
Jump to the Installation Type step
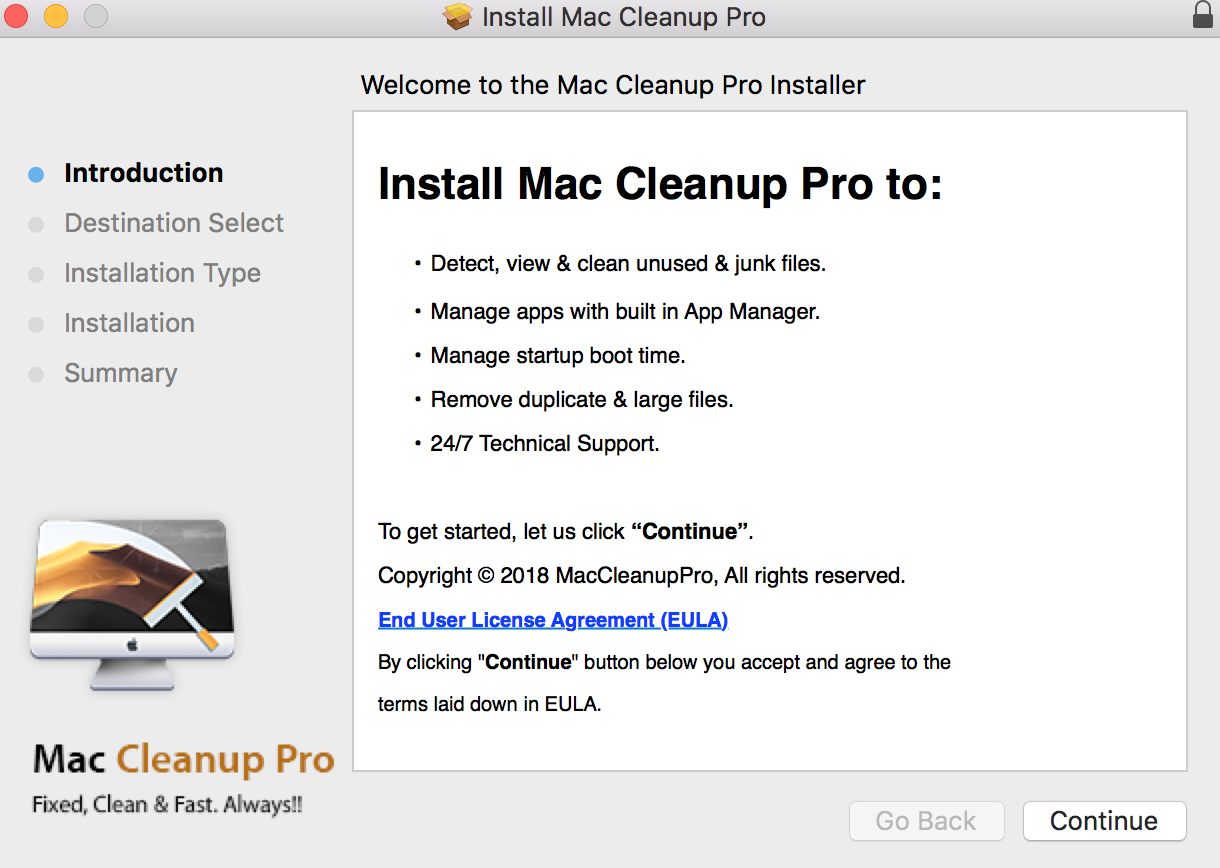pos(162,273)
